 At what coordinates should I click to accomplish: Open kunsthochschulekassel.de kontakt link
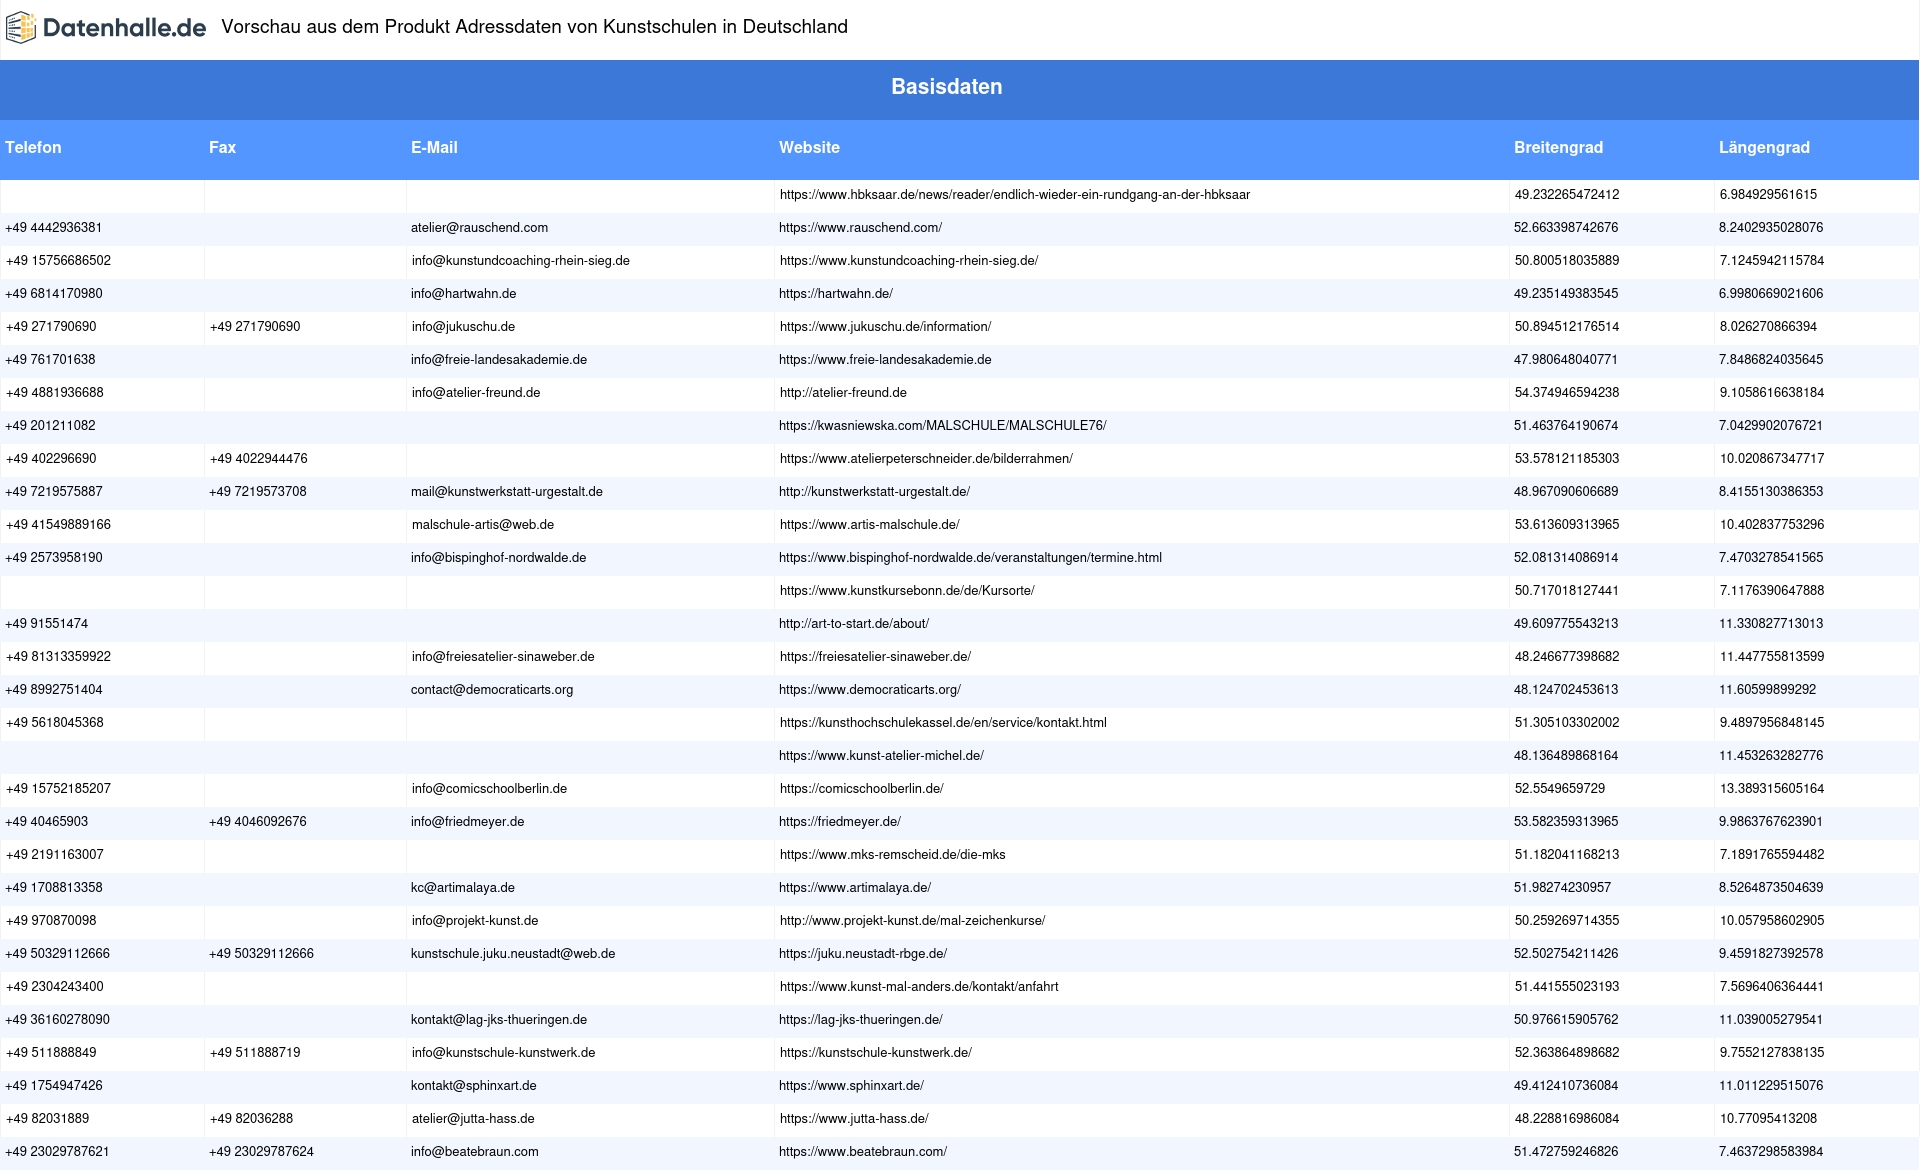tap(943, 723)
